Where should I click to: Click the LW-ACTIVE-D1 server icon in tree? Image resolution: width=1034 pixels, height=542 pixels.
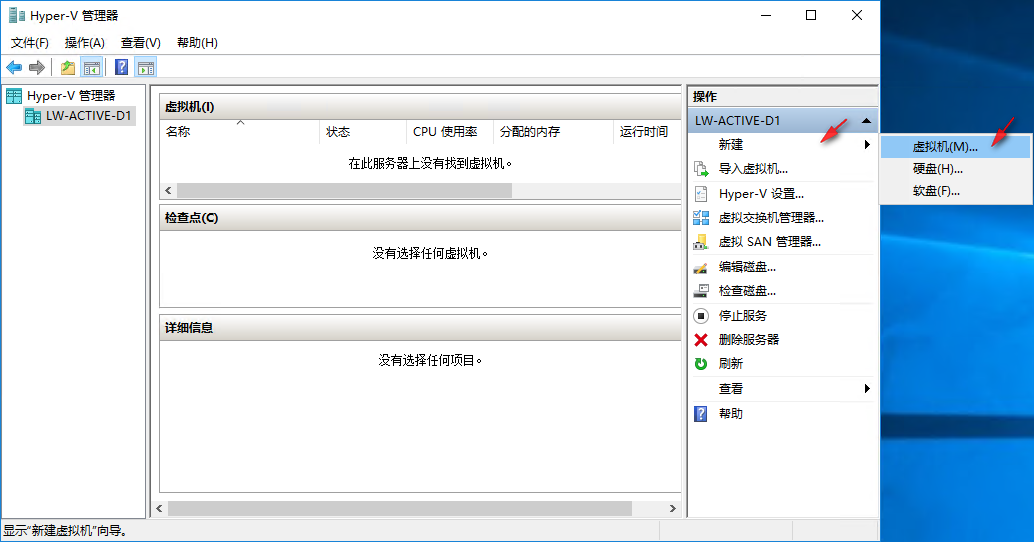[x=33, y=117]
